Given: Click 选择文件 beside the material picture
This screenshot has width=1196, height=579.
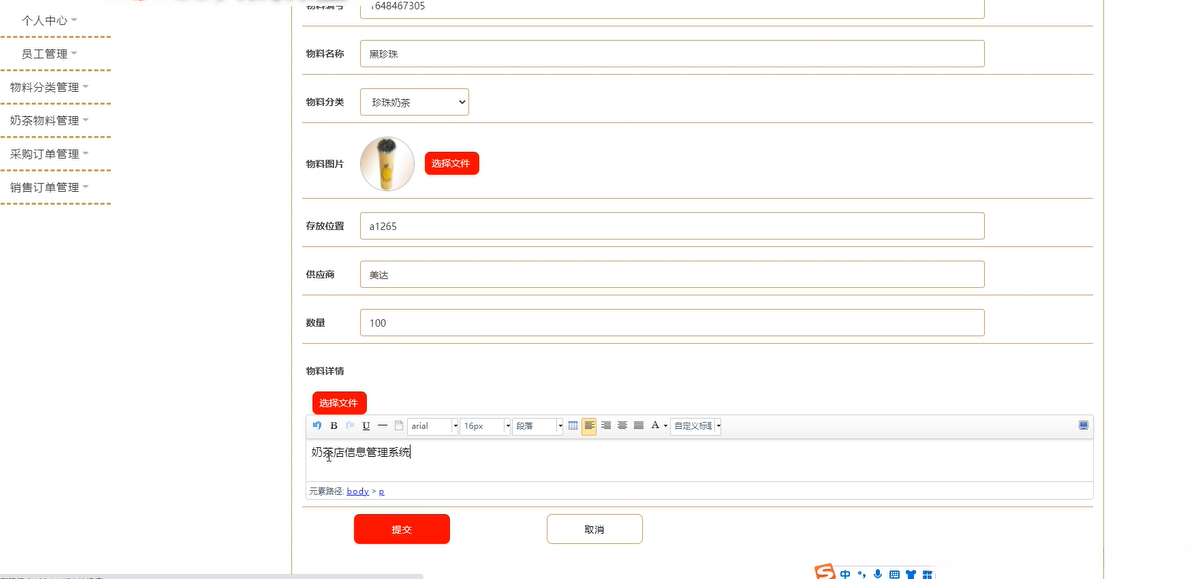Looking at the screenshot, I should [452, 163].
